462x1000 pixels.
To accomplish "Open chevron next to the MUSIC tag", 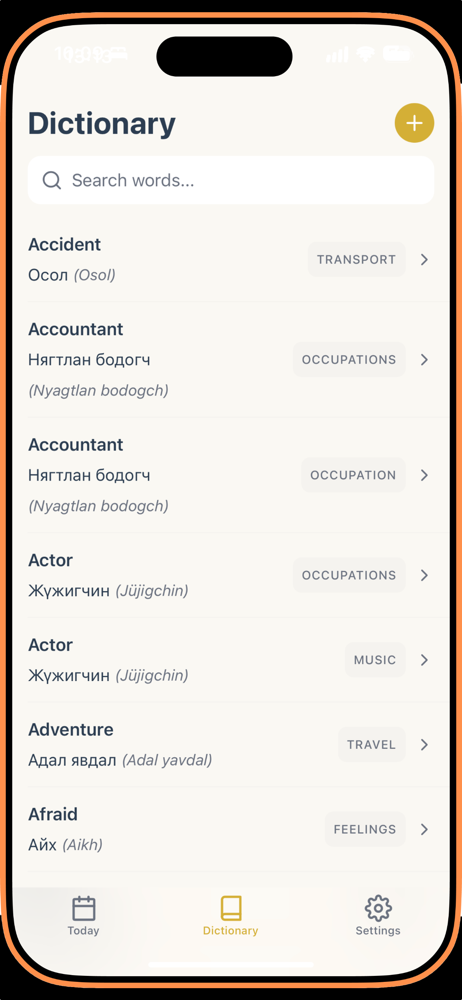I will pos(424,660).
